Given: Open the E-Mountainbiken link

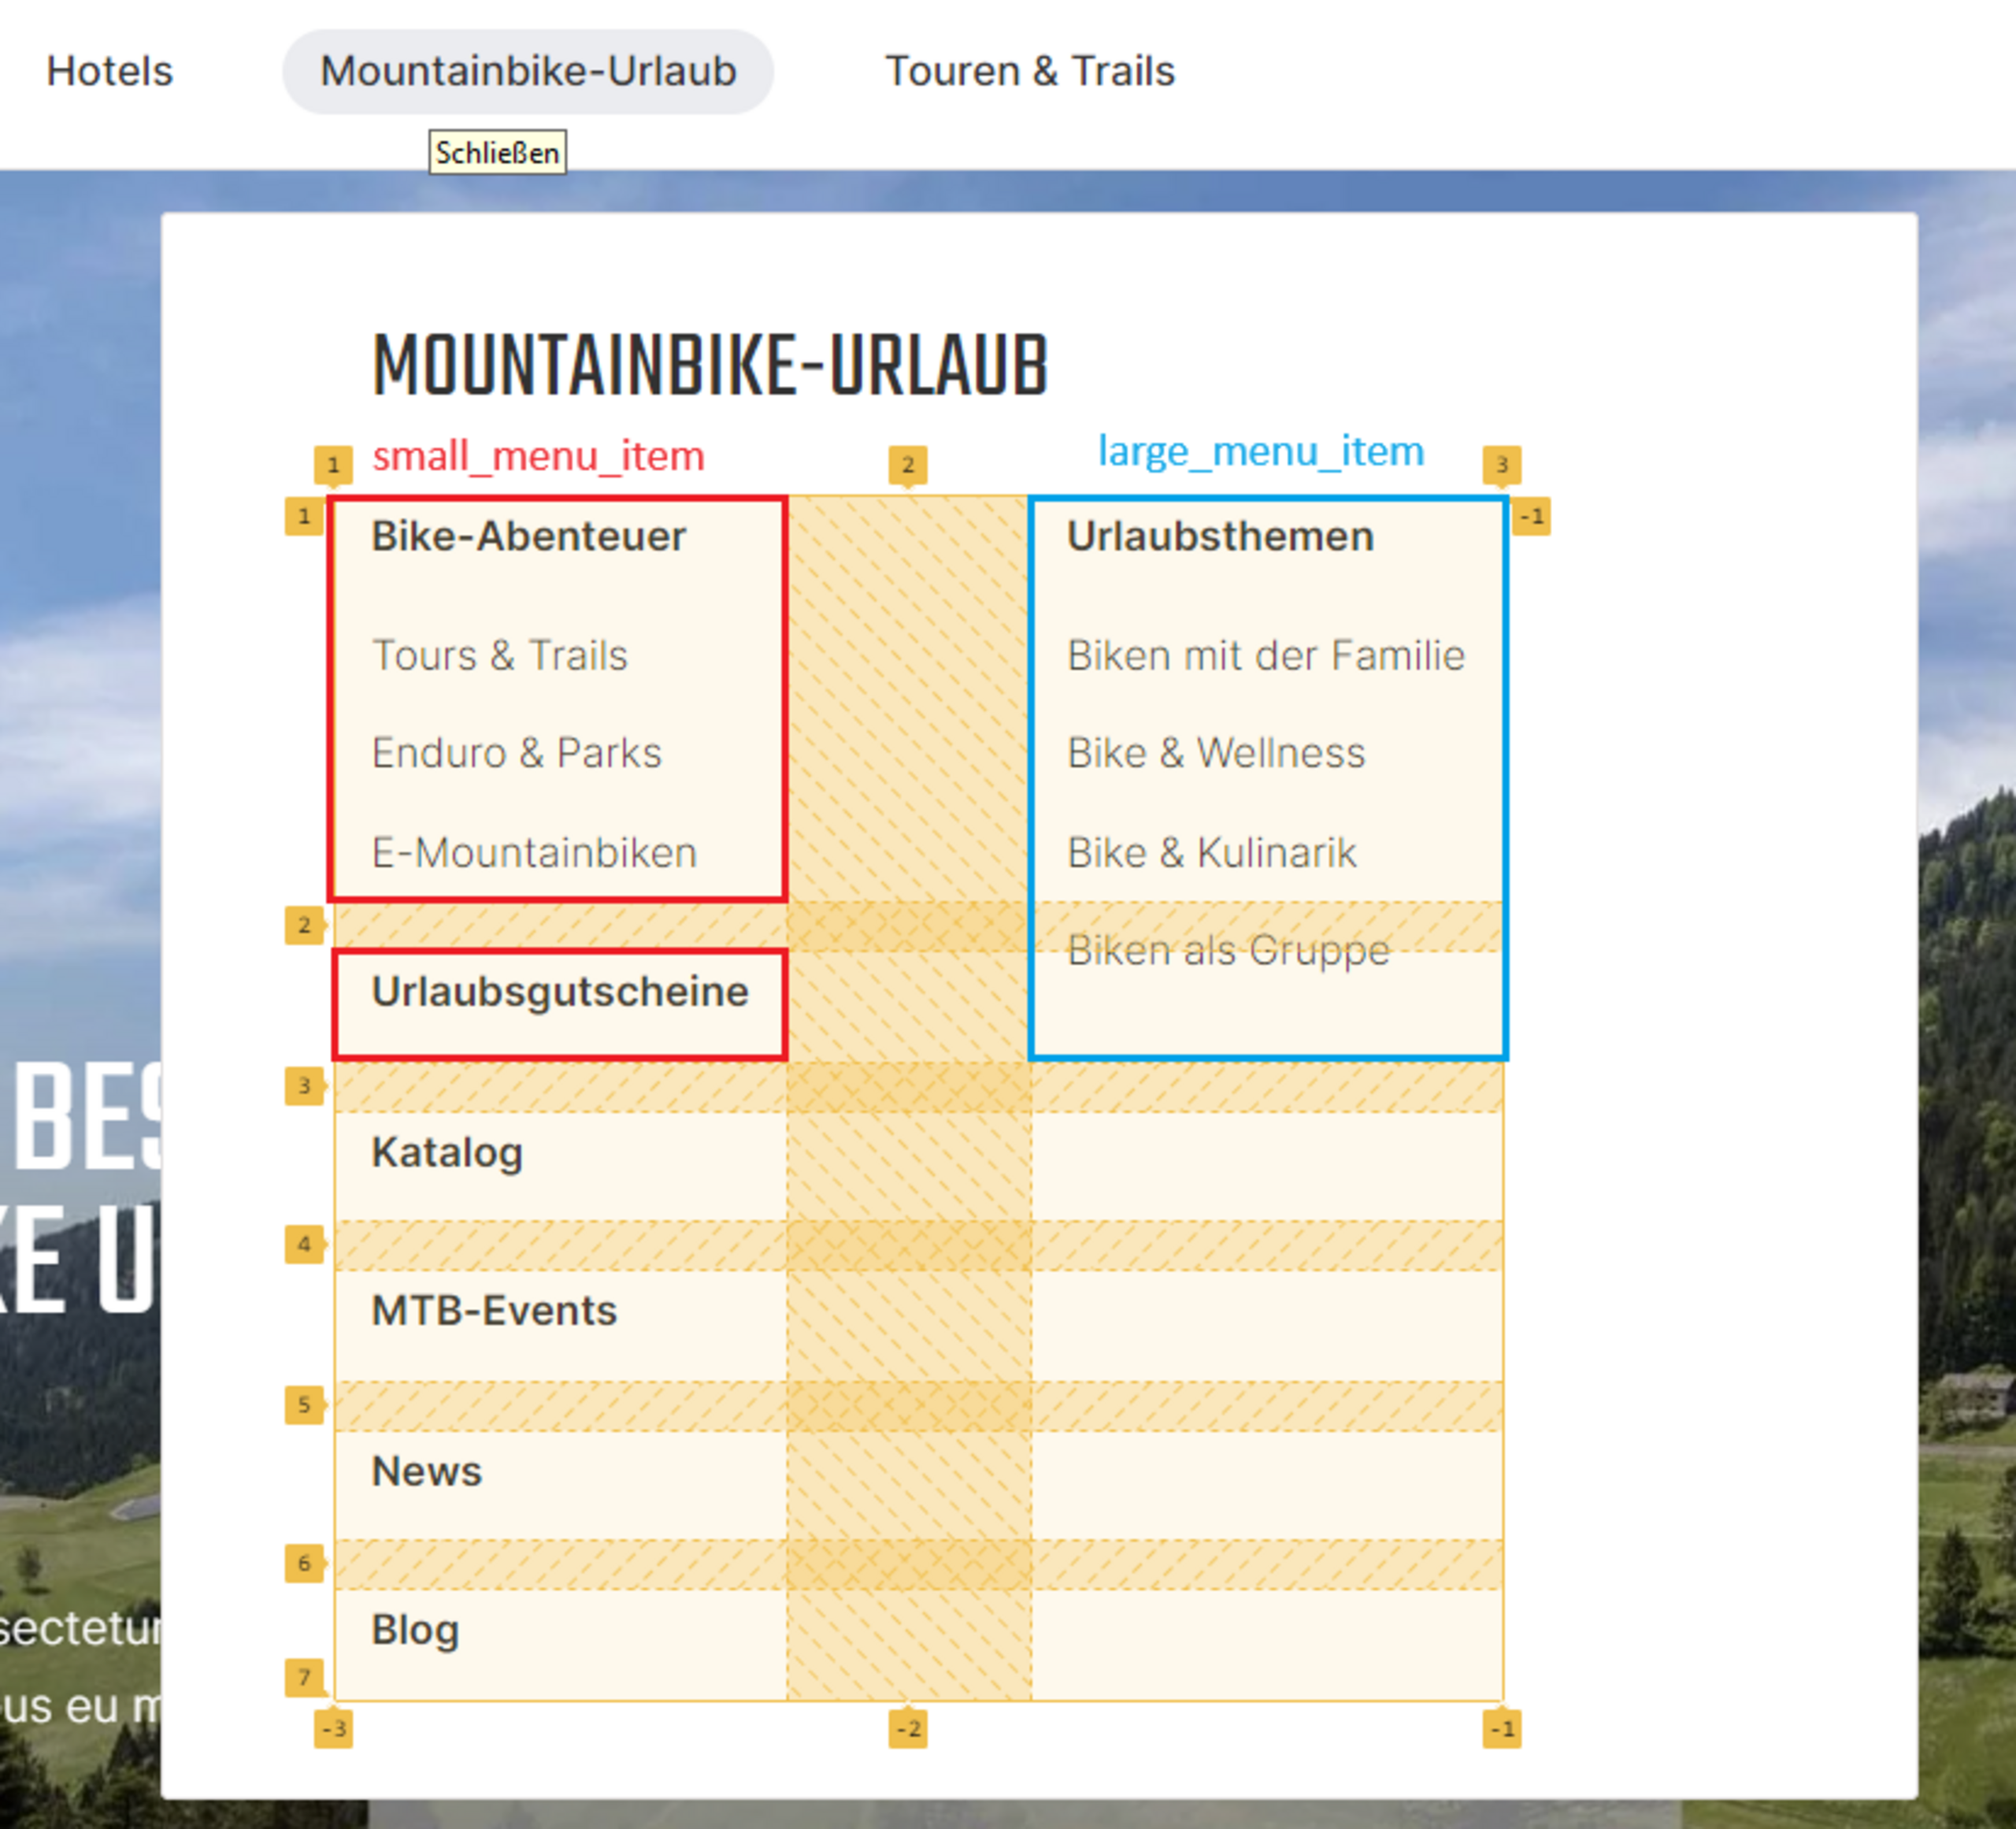Looking at the screenshot, I should click(534, 853).
